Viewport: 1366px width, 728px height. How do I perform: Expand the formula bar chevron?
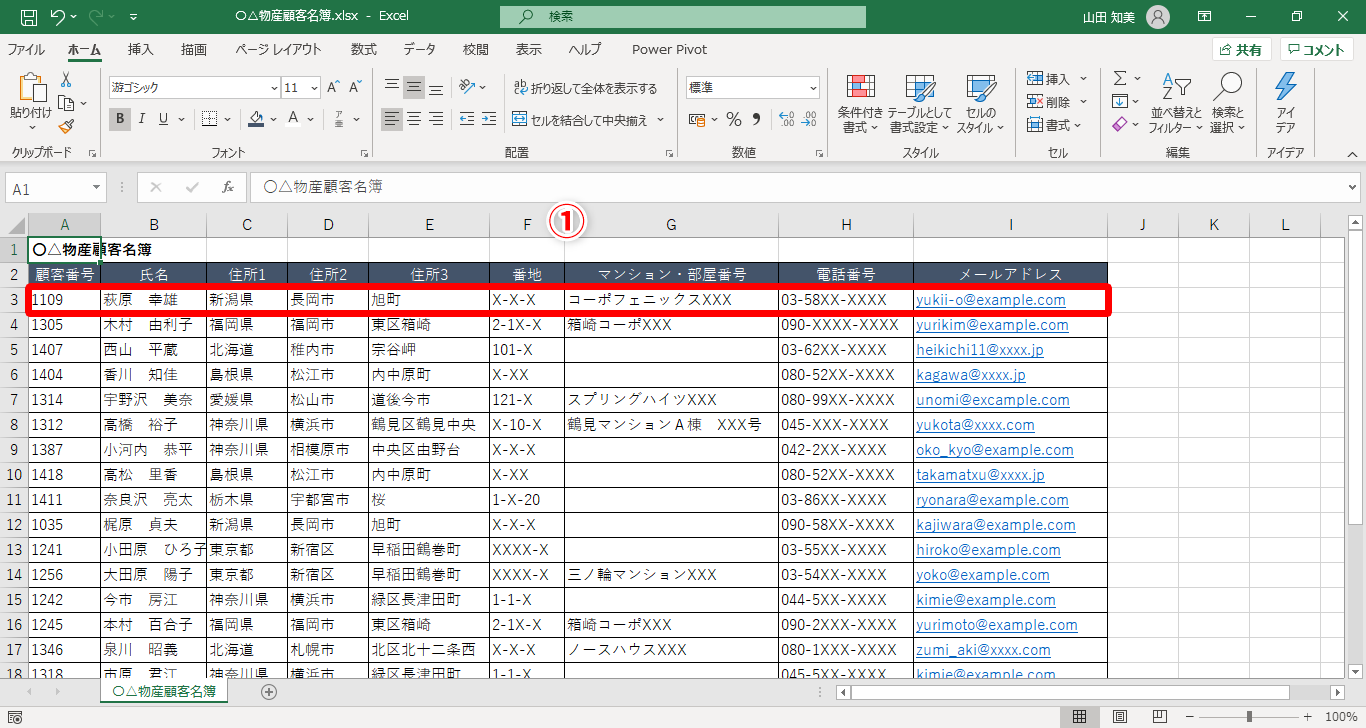(1353, 187)
